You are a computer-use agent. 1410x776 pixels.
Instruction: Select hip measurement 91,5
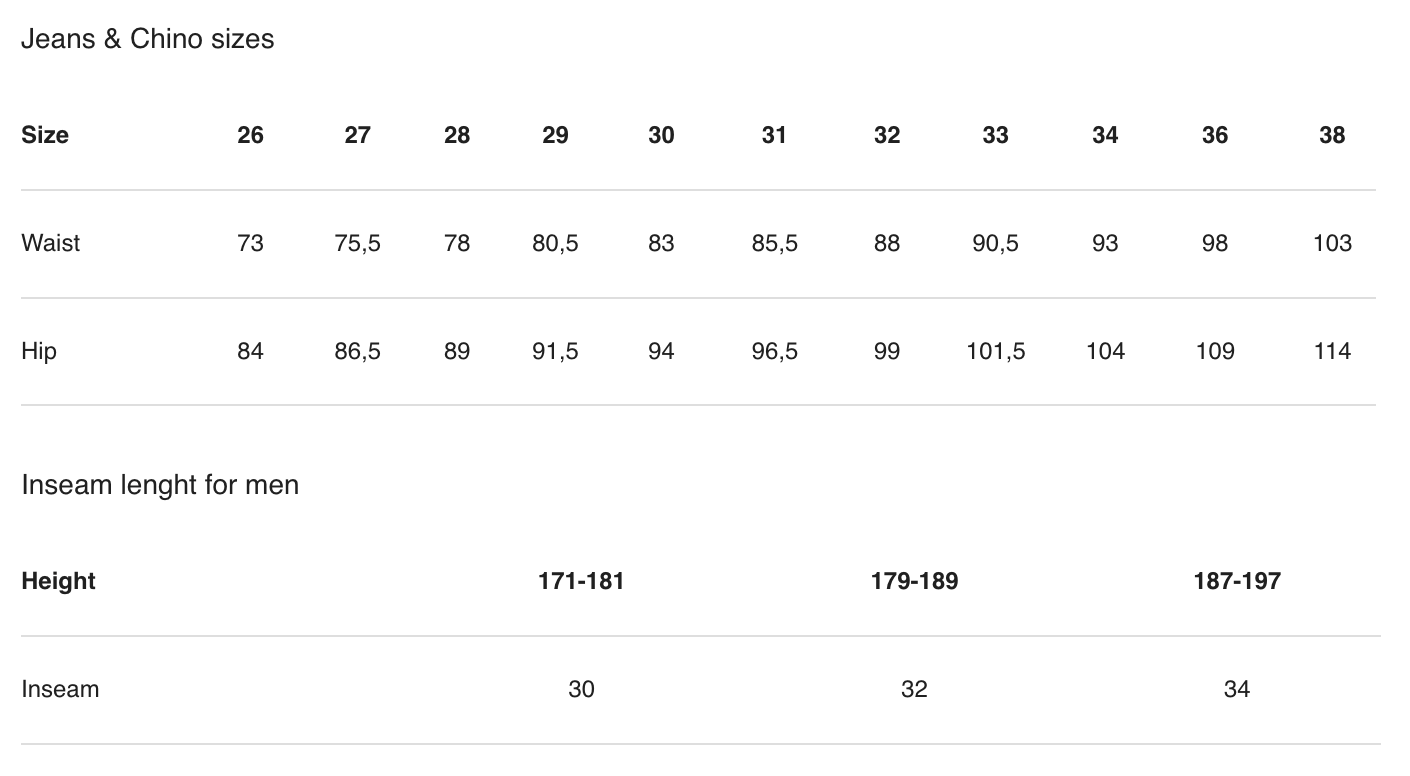(555, 351)
